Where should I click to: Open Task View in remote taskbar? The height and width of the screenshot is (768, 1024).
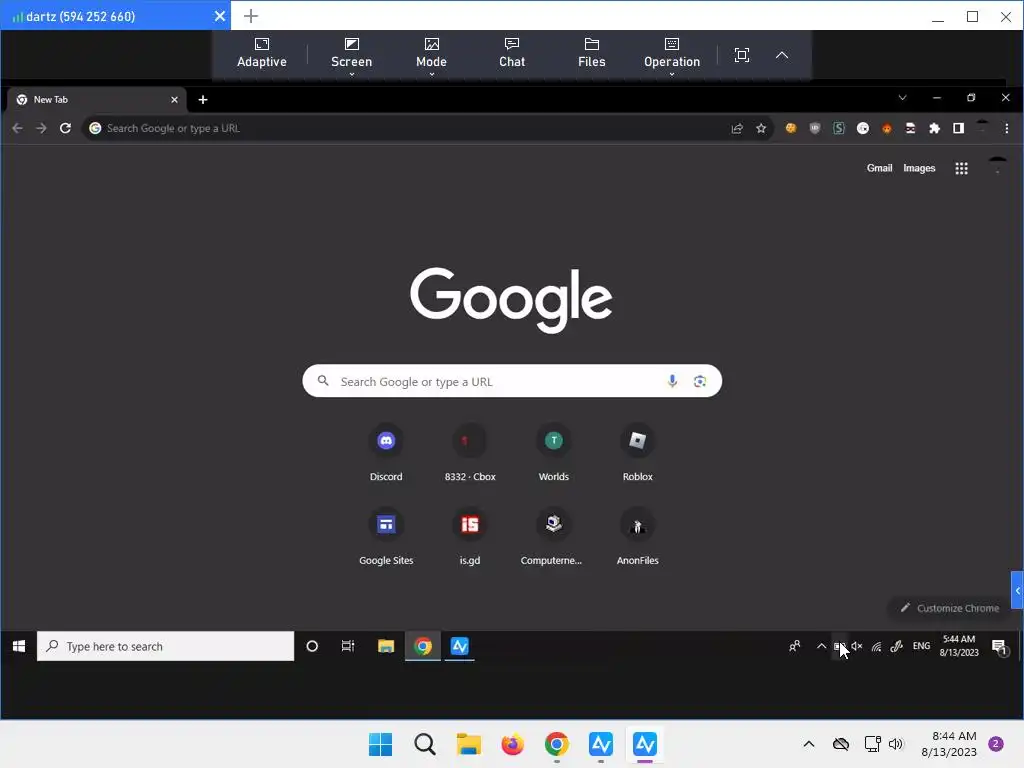tap(347, 646)
